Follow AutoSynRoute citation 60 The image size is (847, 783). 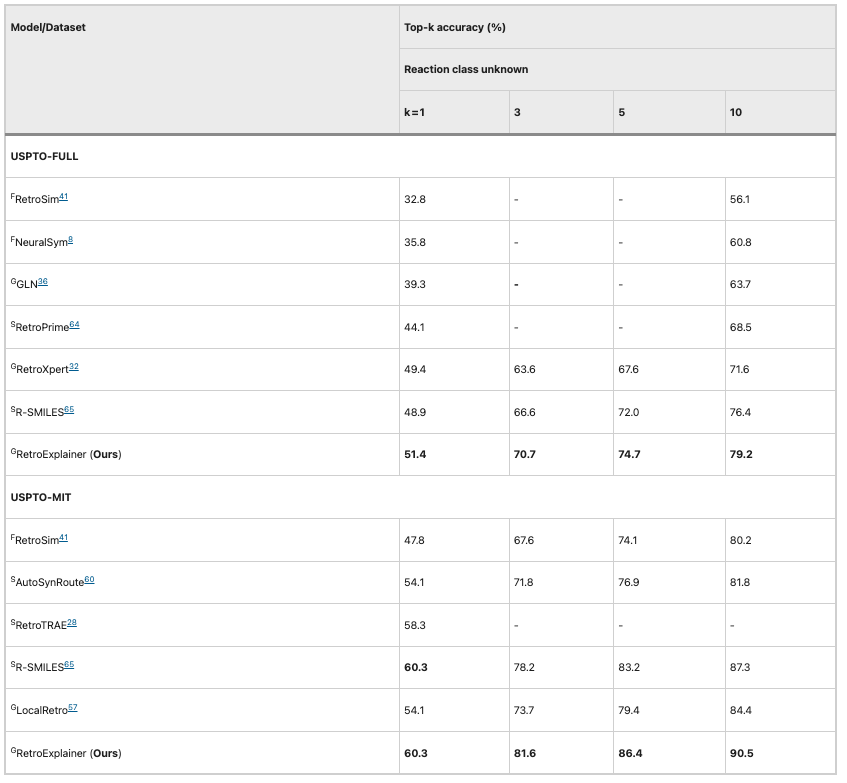pos(89,580)
